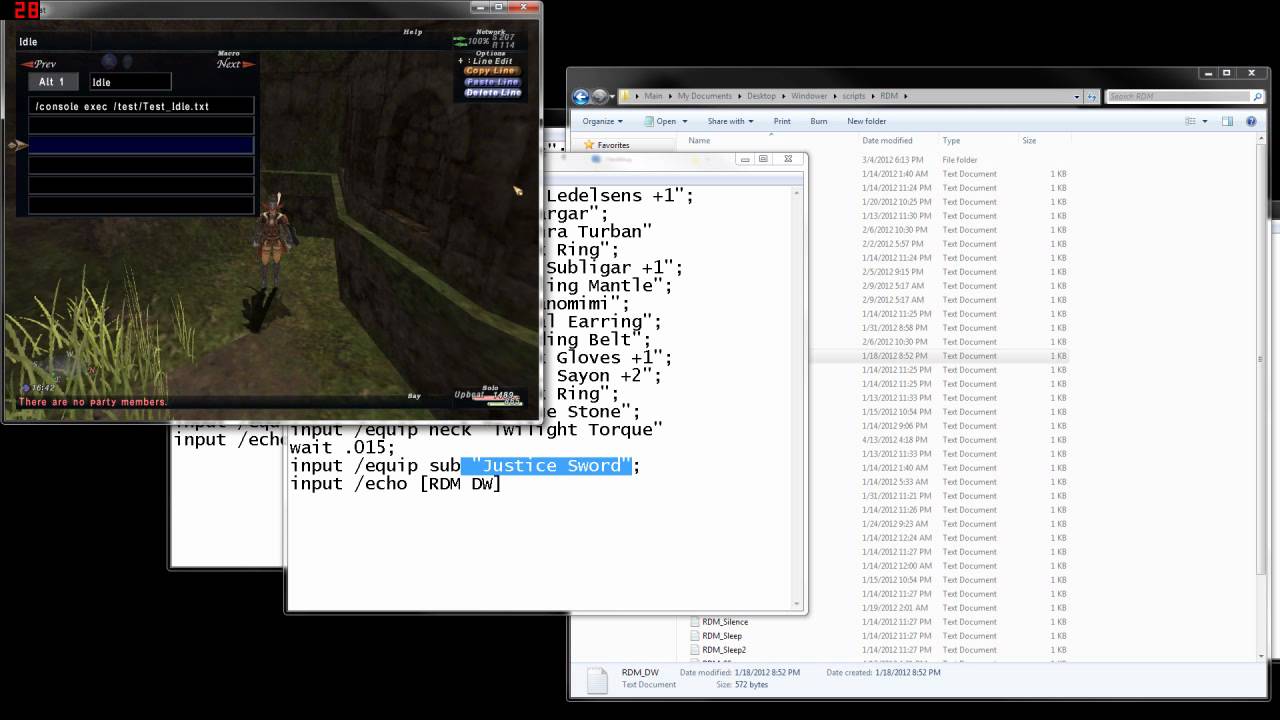
Task: Click the Search RDM input field
Action: (1178, 97)
